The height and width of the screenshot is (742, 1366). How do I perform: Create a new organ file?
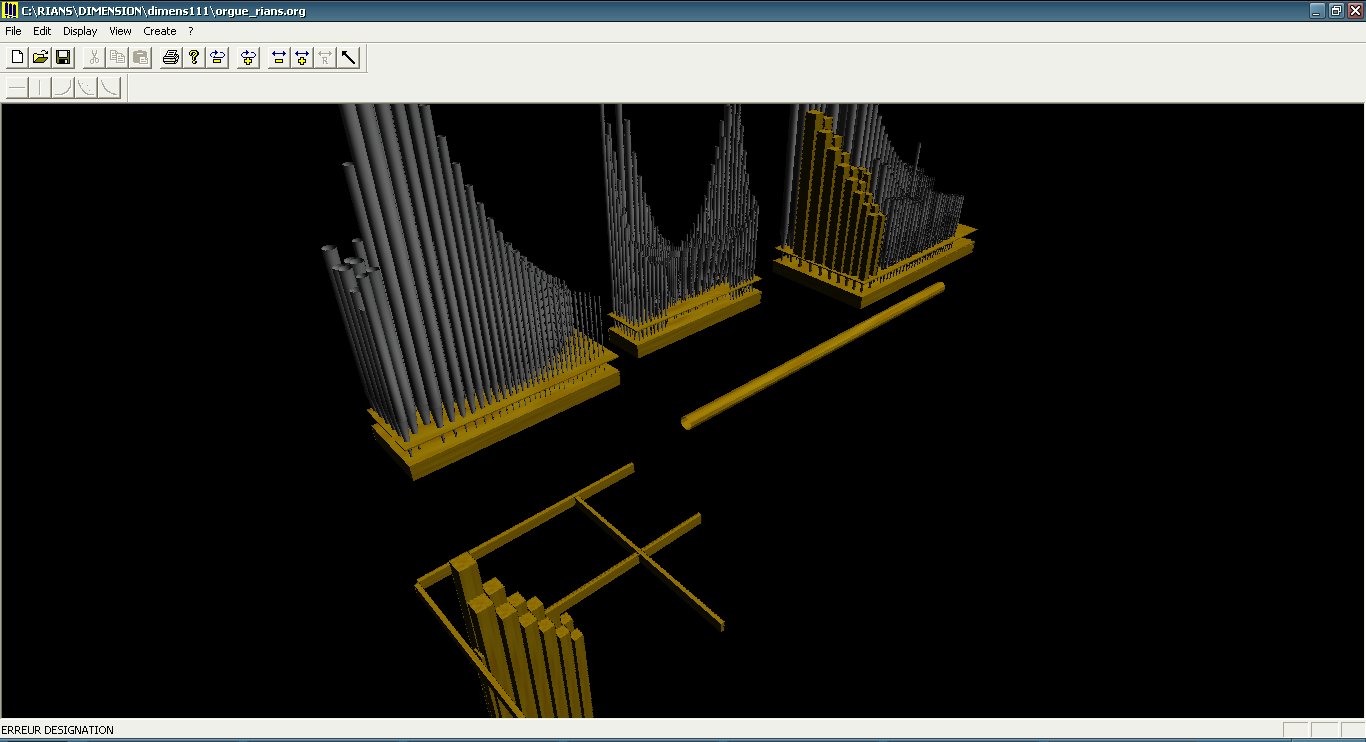click(16, 57)
